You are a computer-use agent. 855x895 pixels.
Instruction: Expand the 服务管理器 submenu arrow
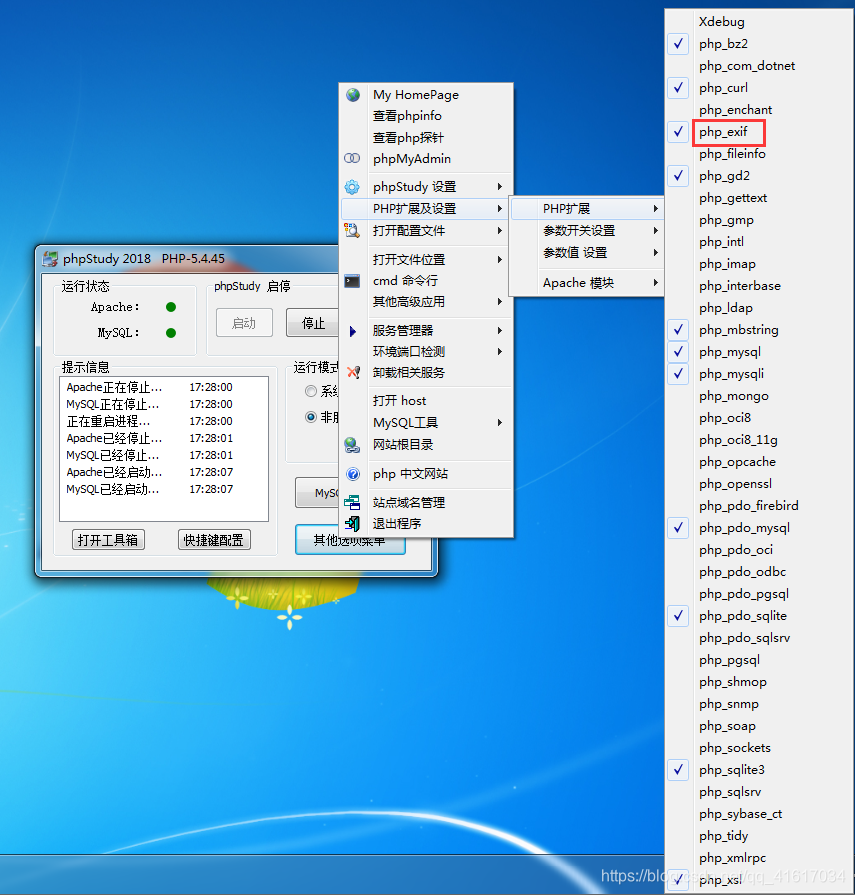coord(499,330)
